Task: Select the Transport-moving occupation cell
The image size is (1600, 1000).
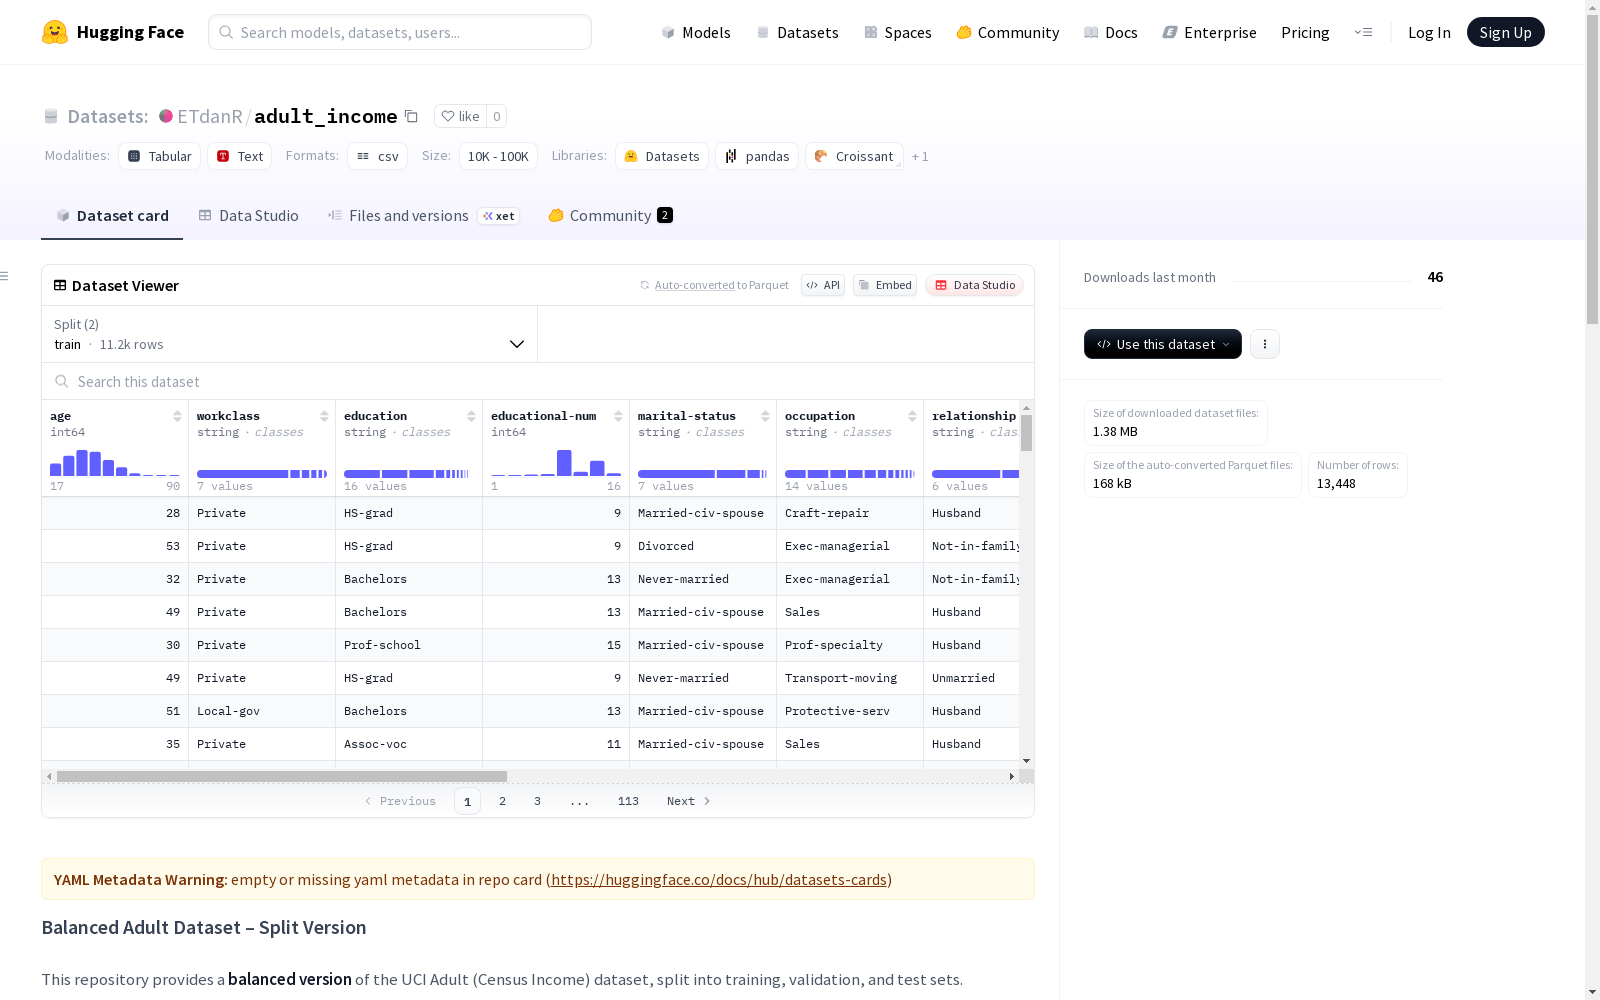Action: (850, 678)
